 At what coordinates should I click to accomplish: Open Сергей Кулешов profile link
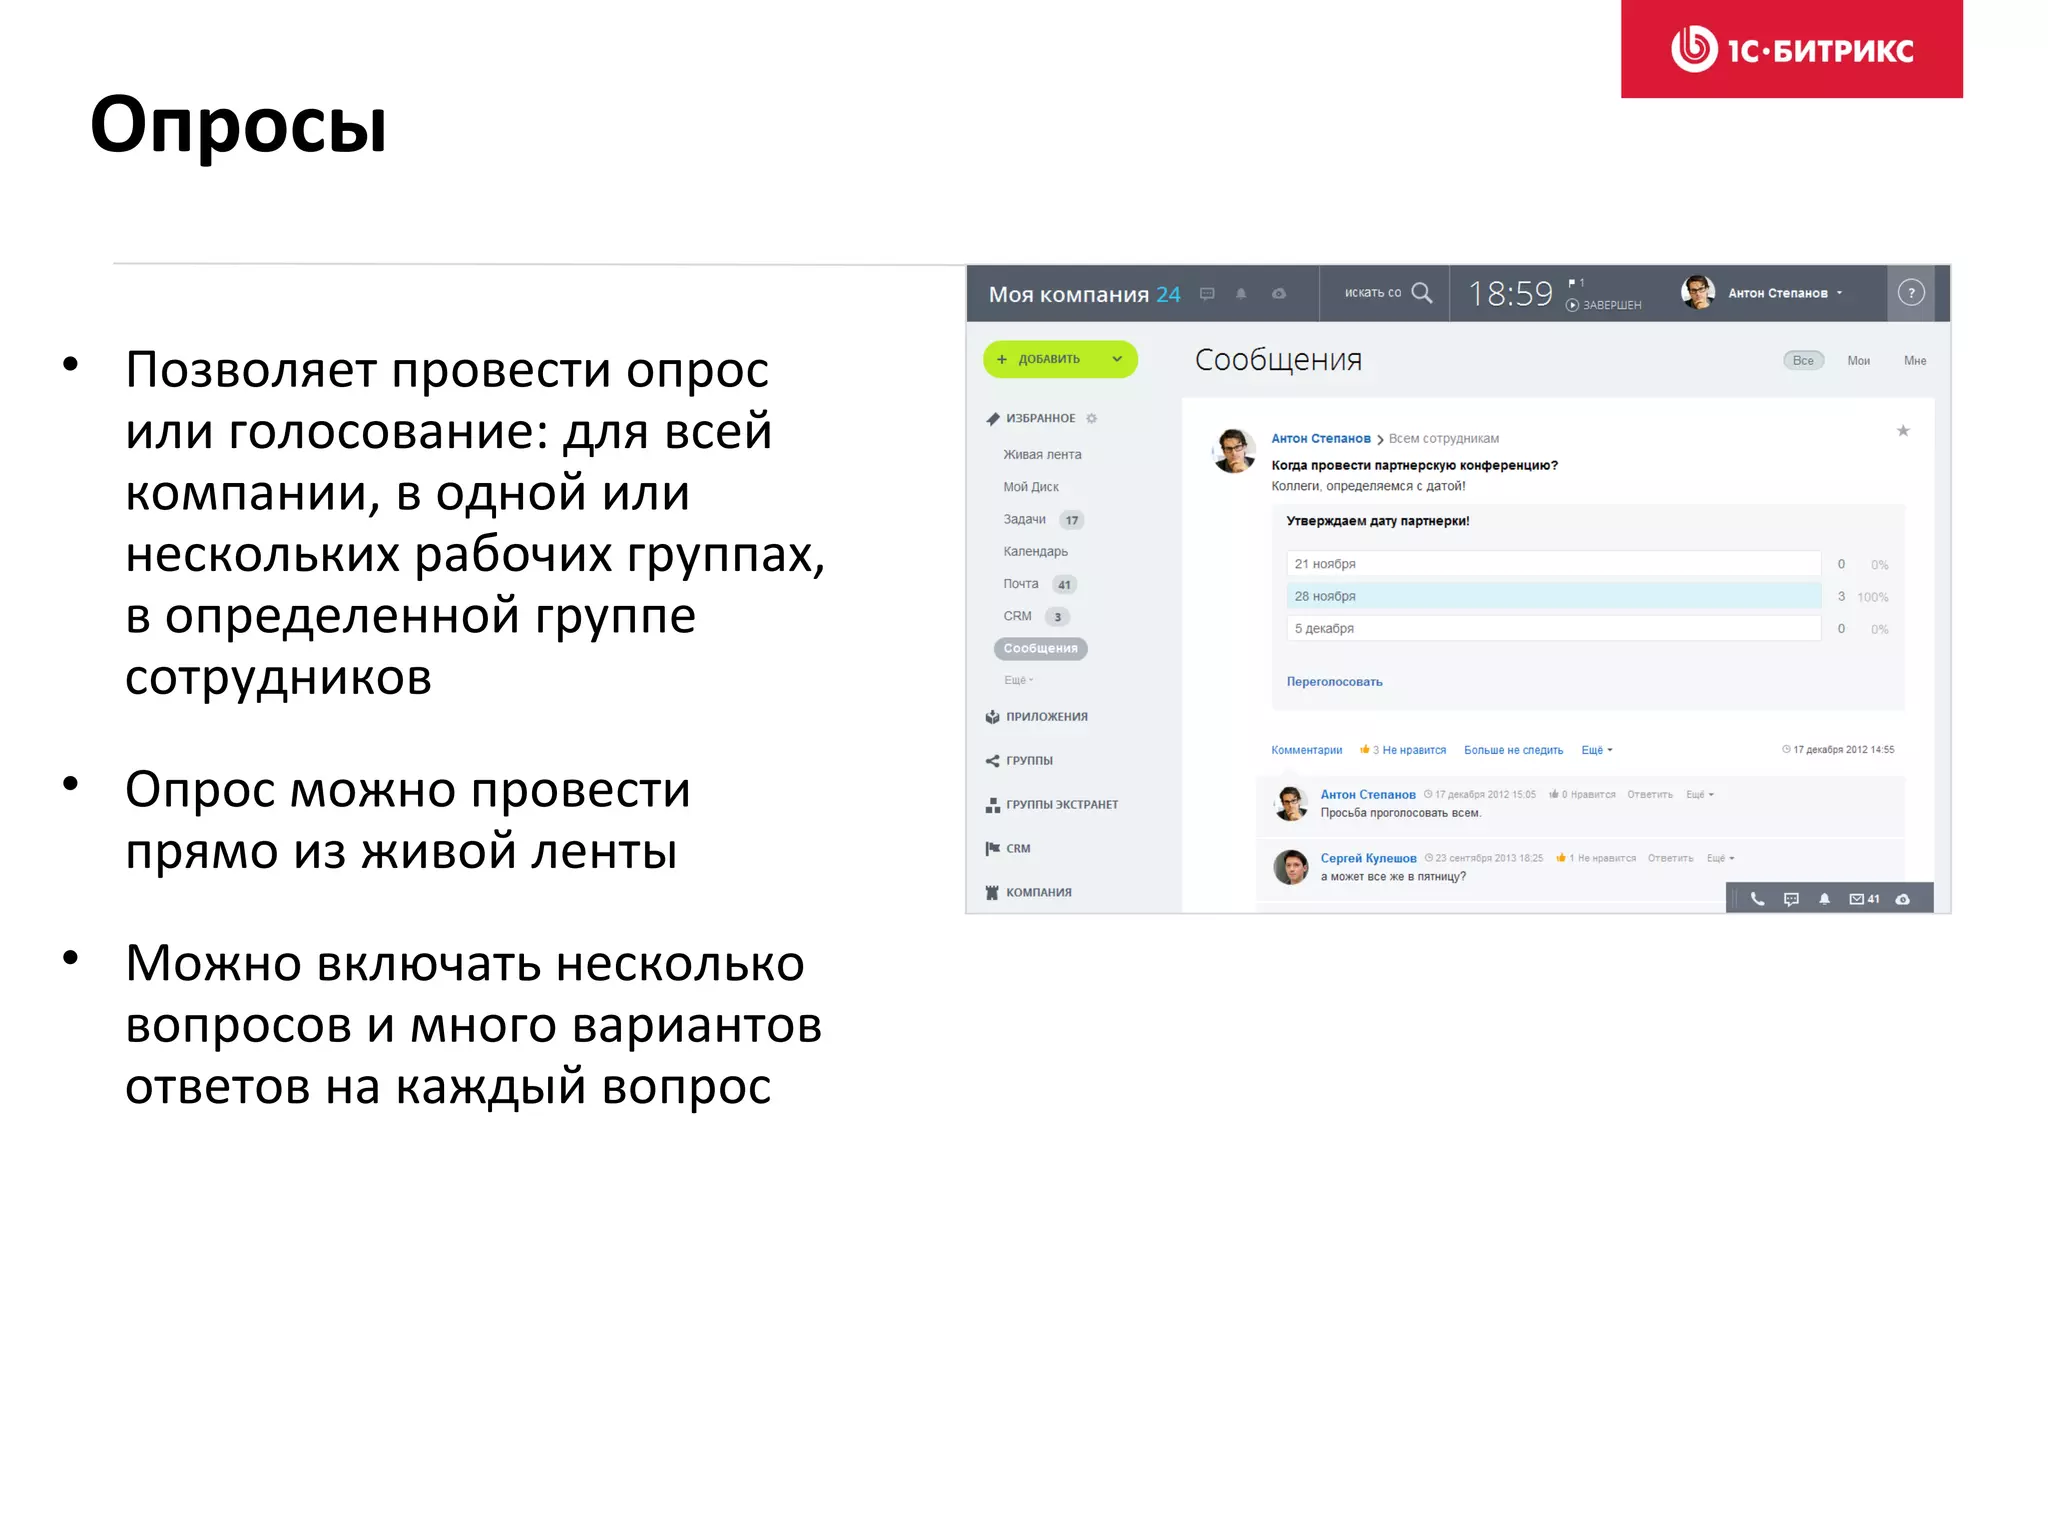(x=1368, y=858)
